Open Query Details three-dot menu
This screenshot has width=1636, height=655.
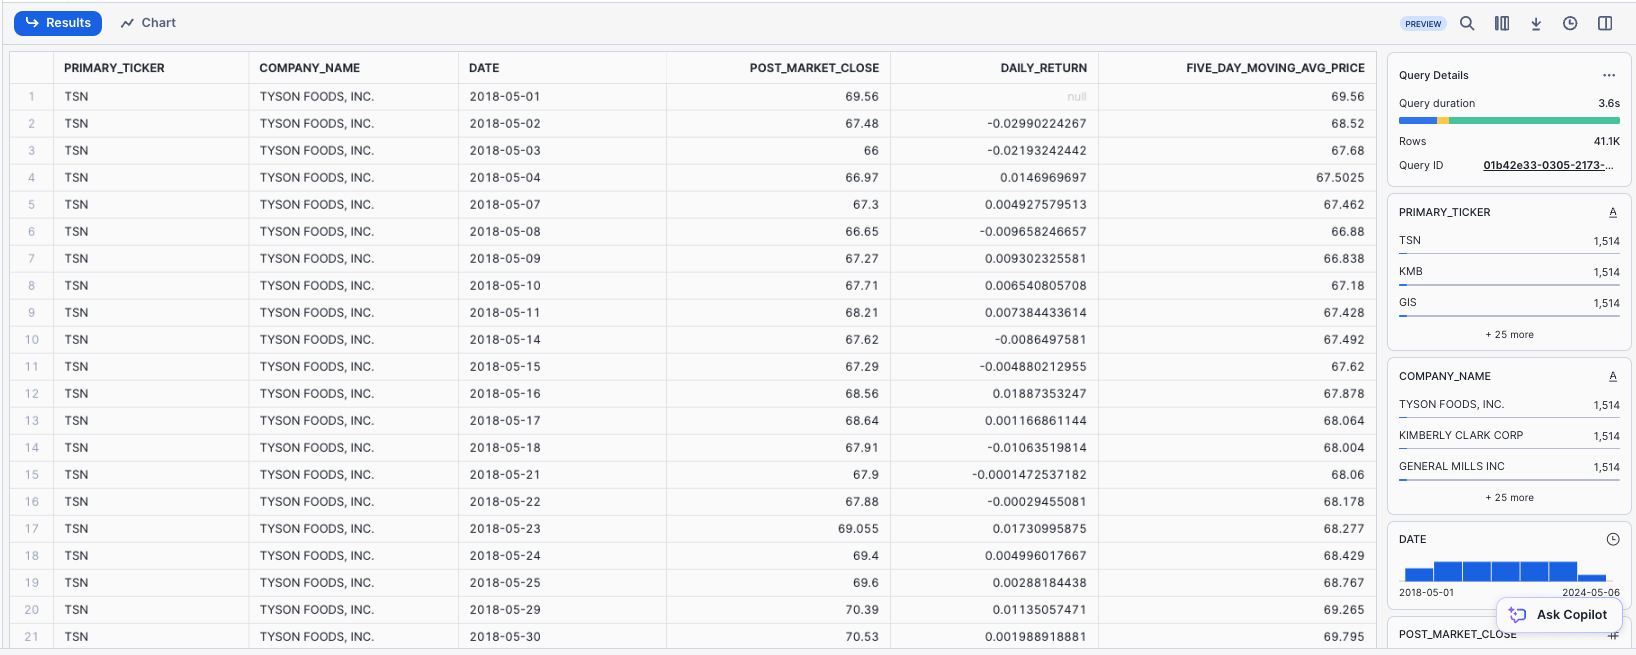click(1609, 75)
